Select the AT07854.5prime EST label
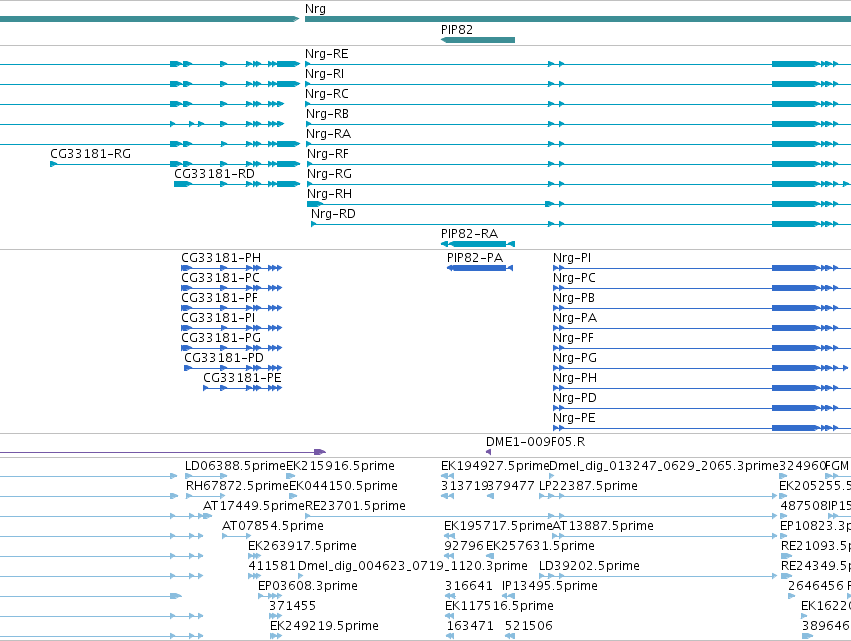851x641 pixels. [273, 526]
